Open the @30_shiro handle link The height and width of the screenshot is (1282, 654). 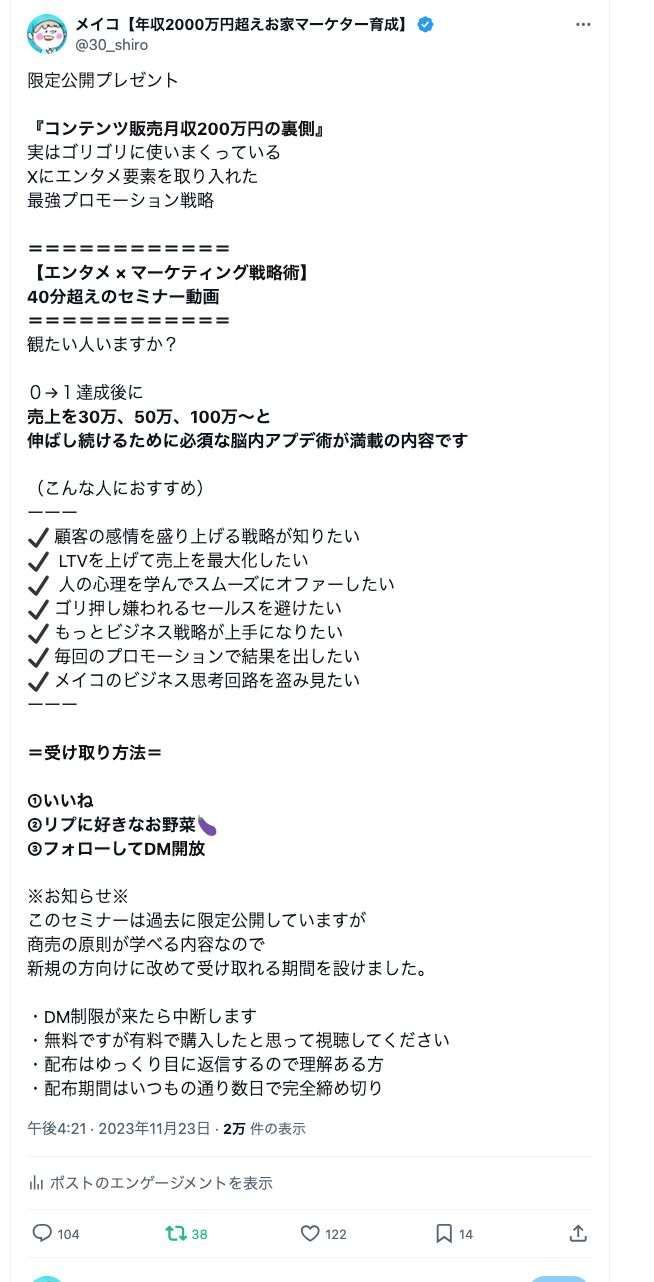pos(112,44)
